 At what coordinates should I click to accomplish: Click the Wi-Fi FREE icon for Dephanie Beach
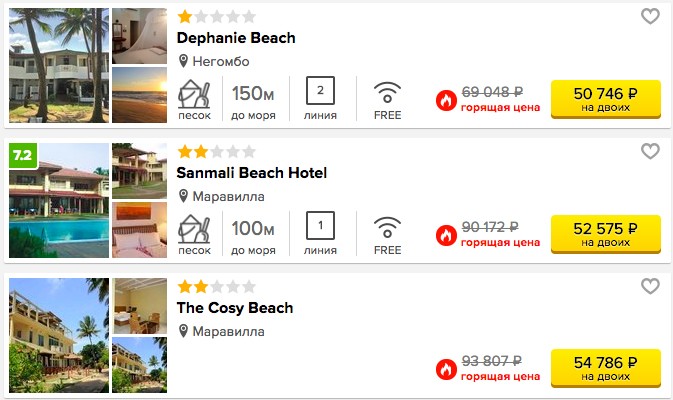click(x=387, y=92)
